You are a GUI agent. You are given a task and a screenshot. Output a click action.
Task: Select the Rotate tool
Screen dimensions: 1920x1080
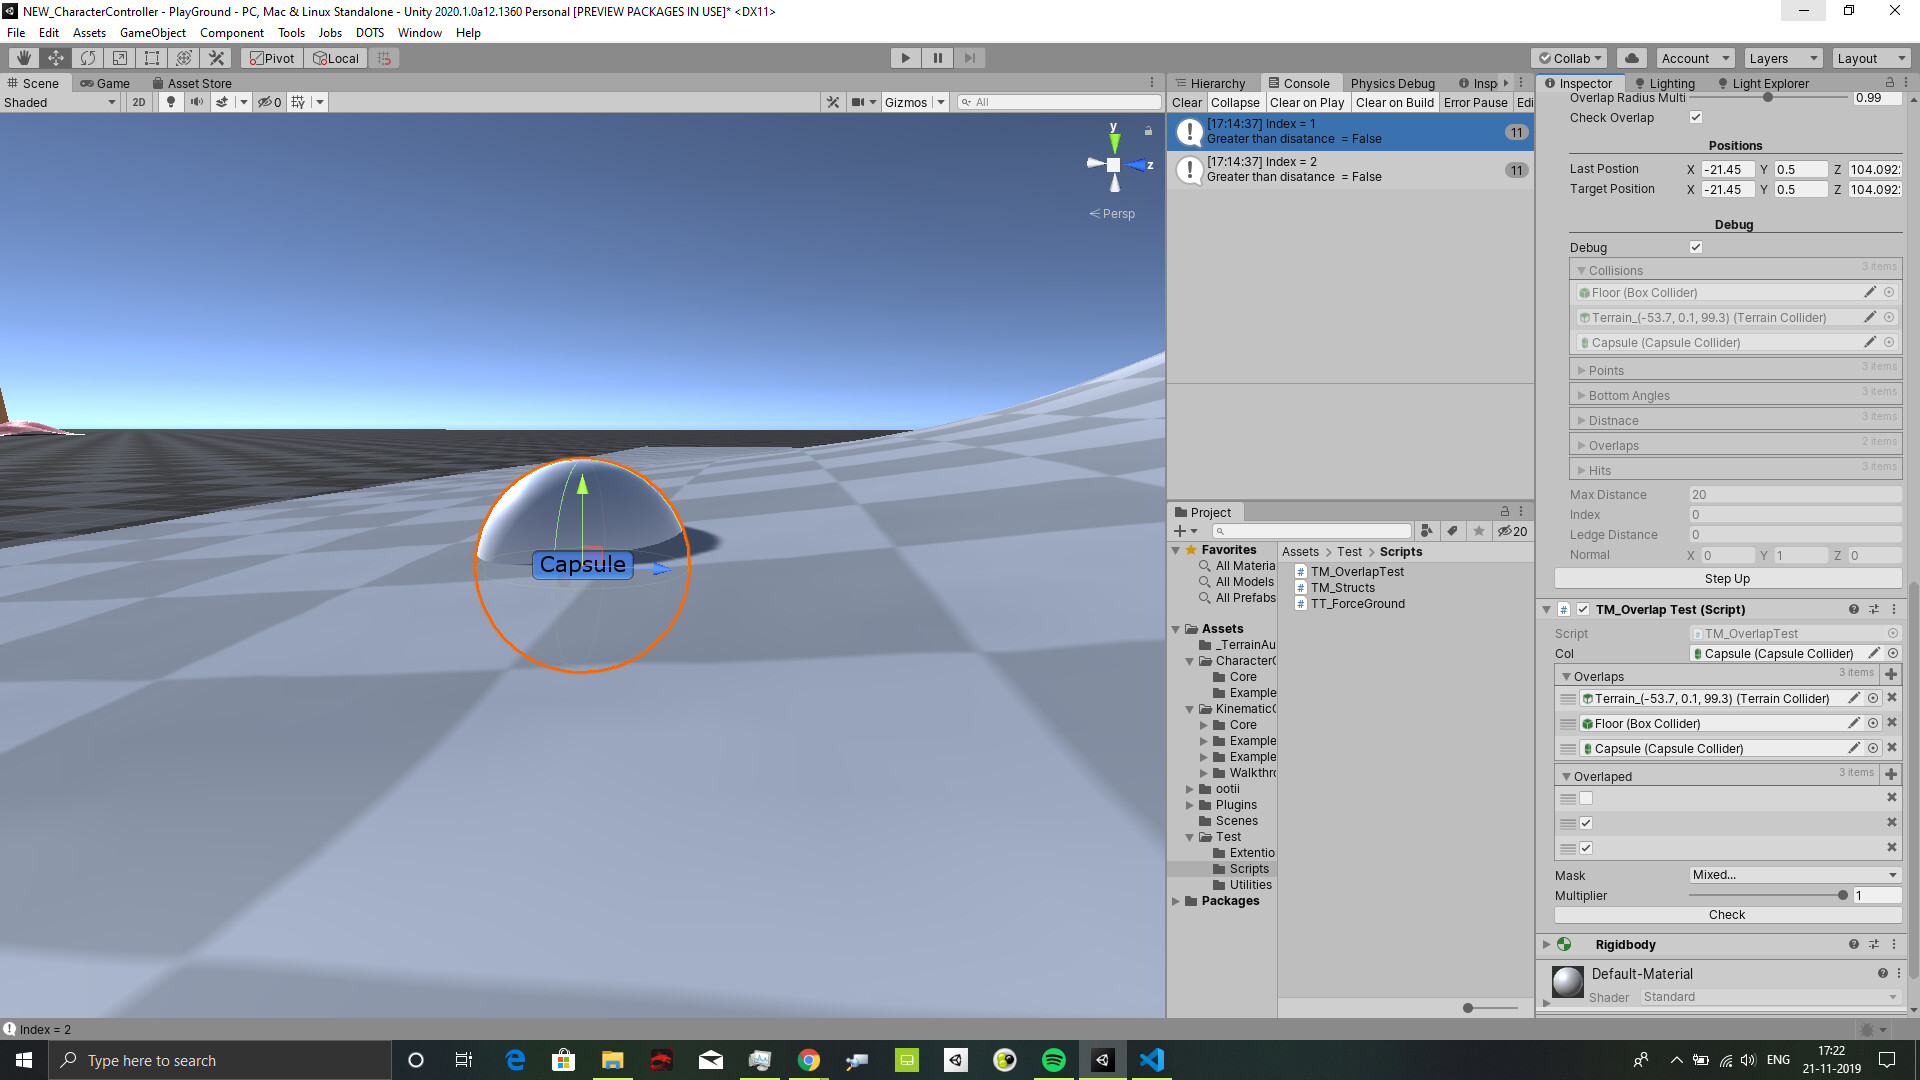[87, 57]
